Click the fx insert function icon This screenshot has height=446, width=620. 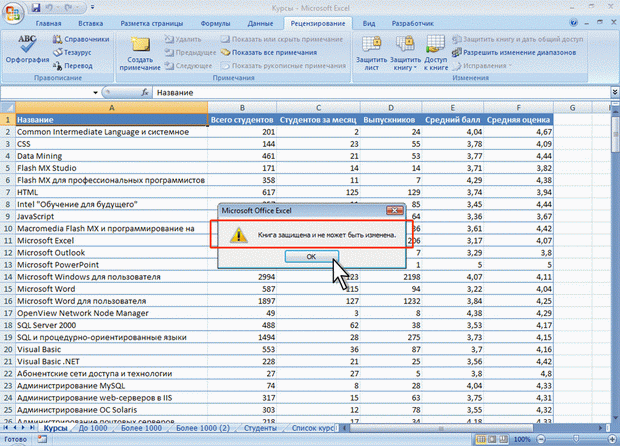[x=145, y=93]
